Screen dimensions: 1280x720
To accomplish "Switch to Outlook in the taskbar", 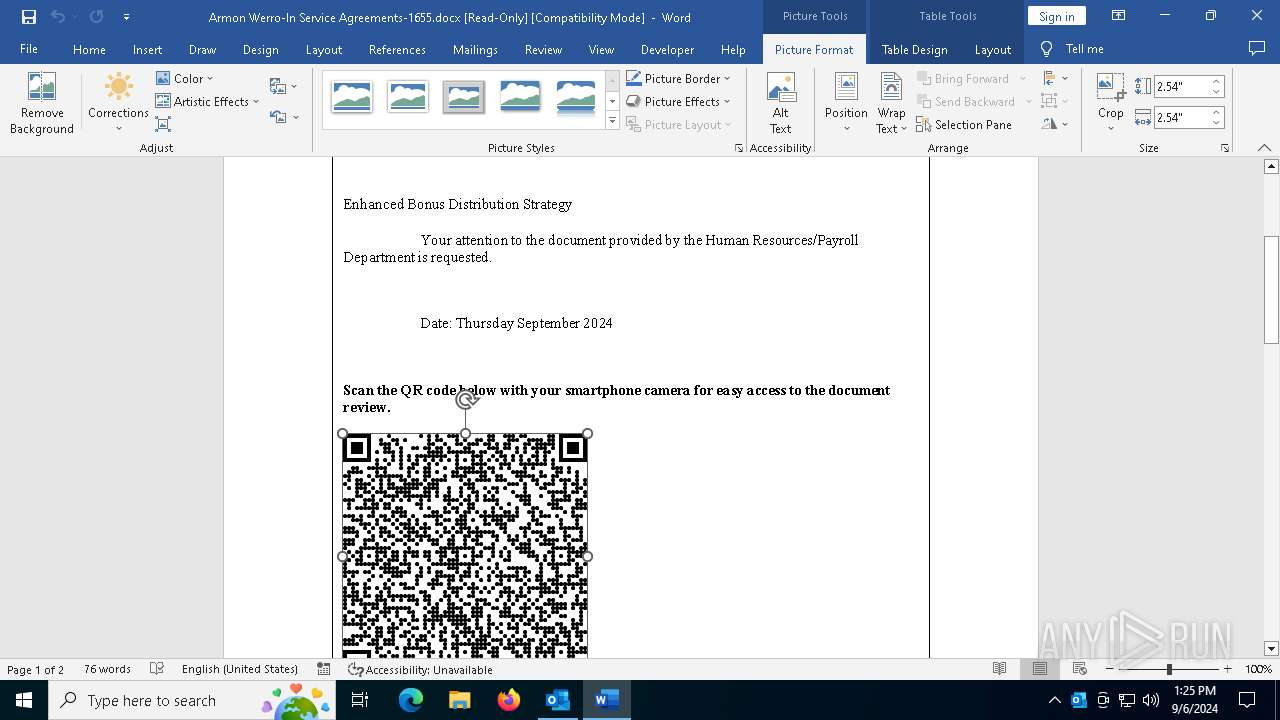I will [557, 700].
